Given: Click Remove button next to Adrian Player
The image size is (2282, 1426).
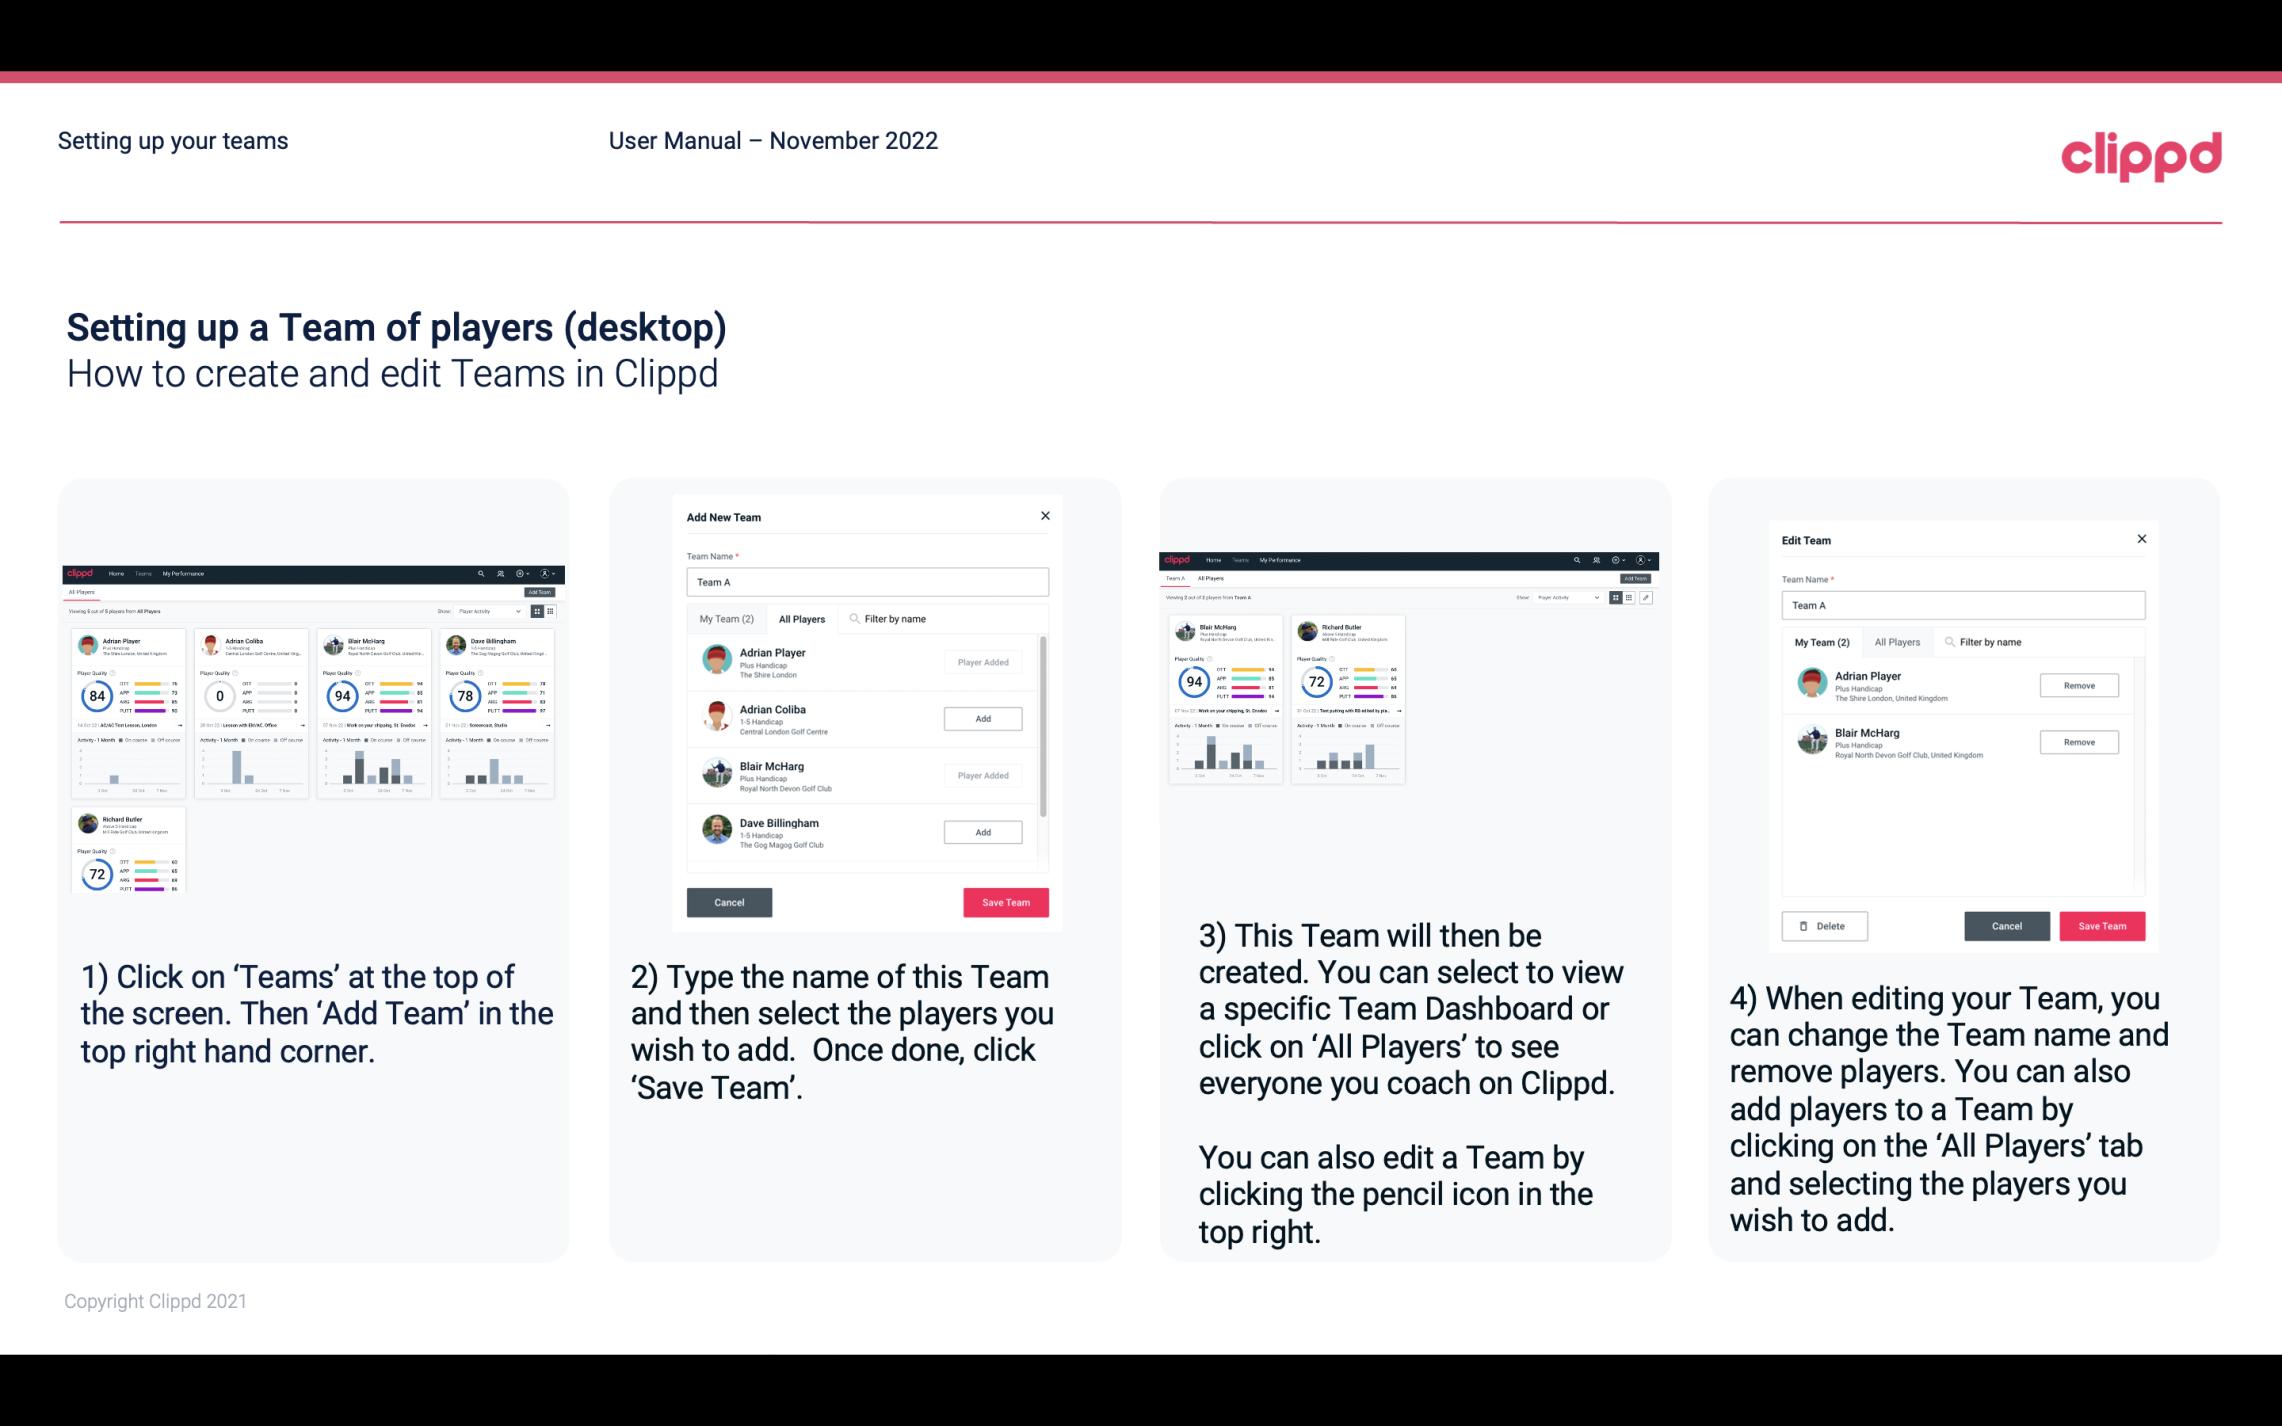Looking at the screenshot, I should pyautogui.click(x=2080, y=685).
